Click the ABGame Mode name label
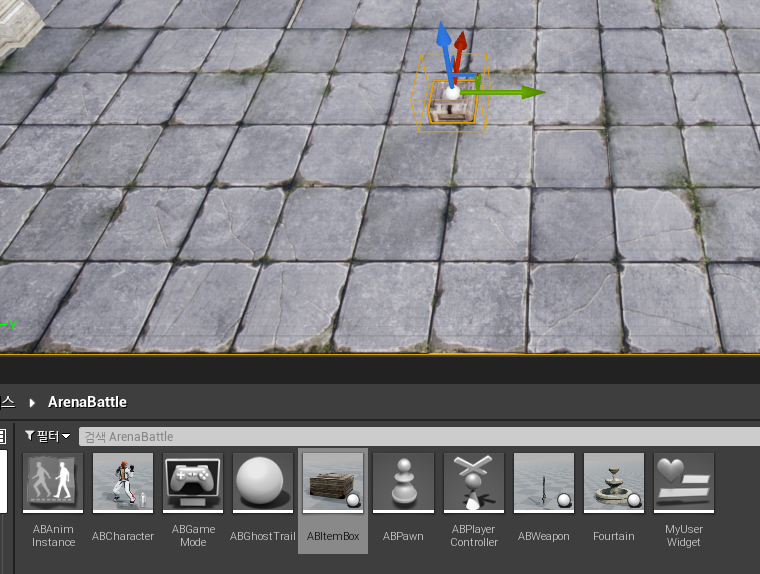The height and width of the screenshot is (574, 760). tap(193, 536)
